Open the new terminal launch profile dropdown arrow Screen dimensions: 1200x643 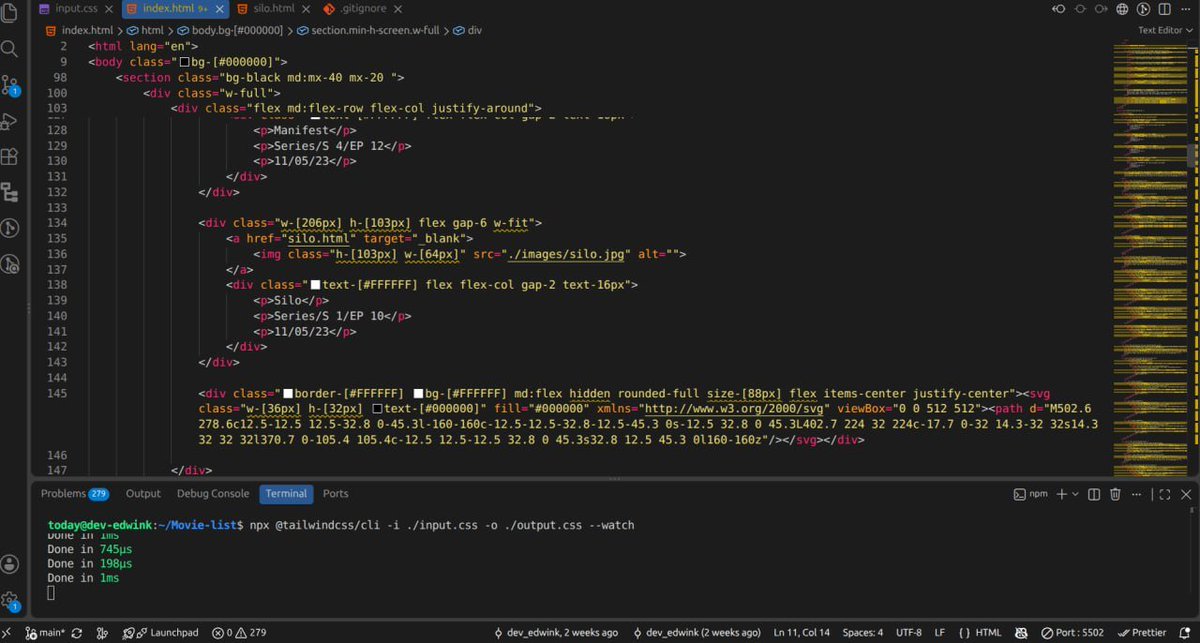(1077, 493)
